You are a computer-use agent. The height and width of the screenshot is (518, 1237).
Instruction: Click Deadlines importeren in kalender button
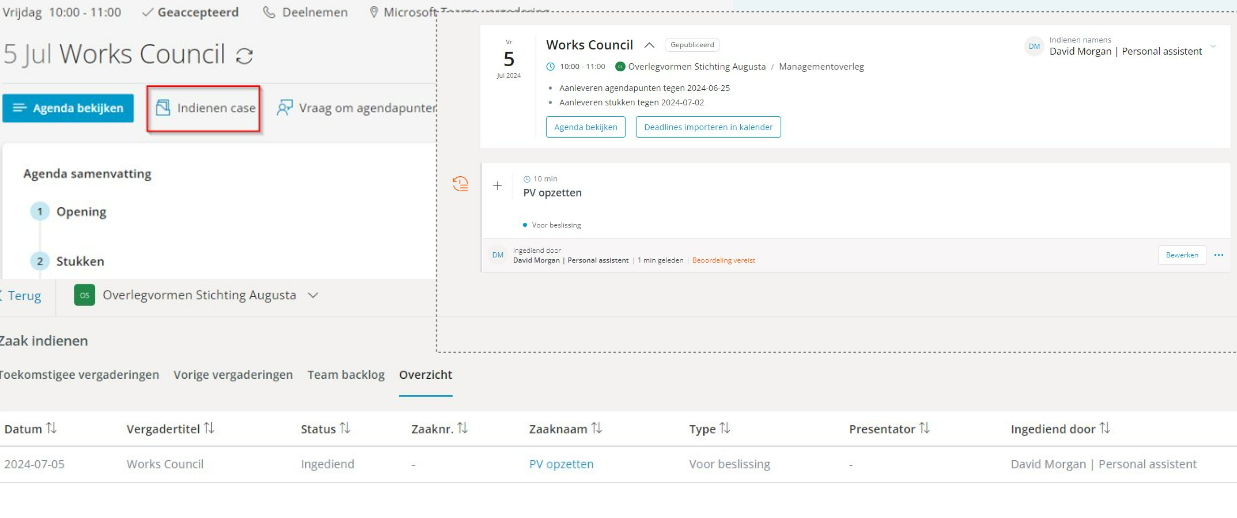(x=708, y=127)
